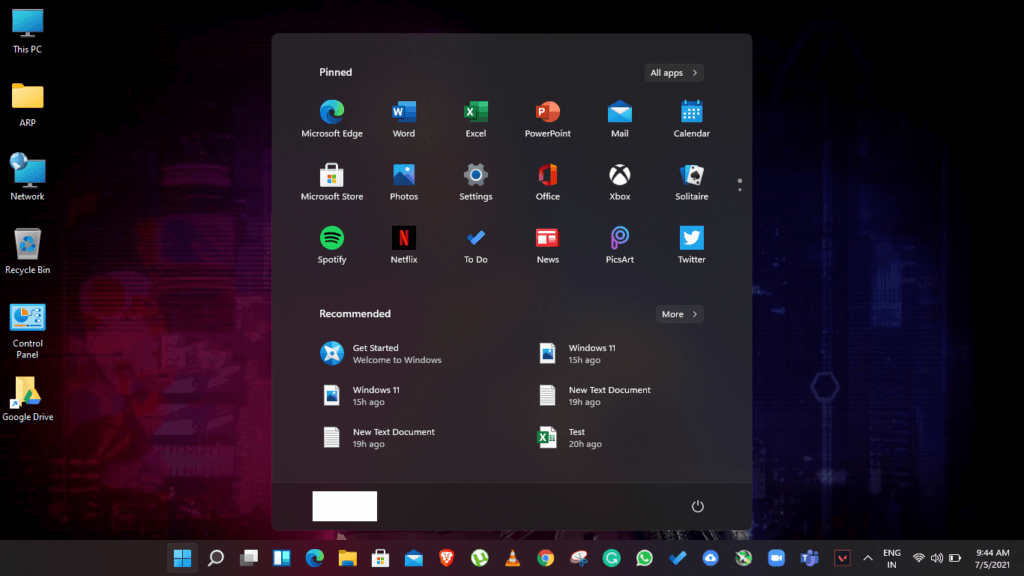1024x576 pixels.
Task: Open Calendar in the pinned section
Action: 691,120
